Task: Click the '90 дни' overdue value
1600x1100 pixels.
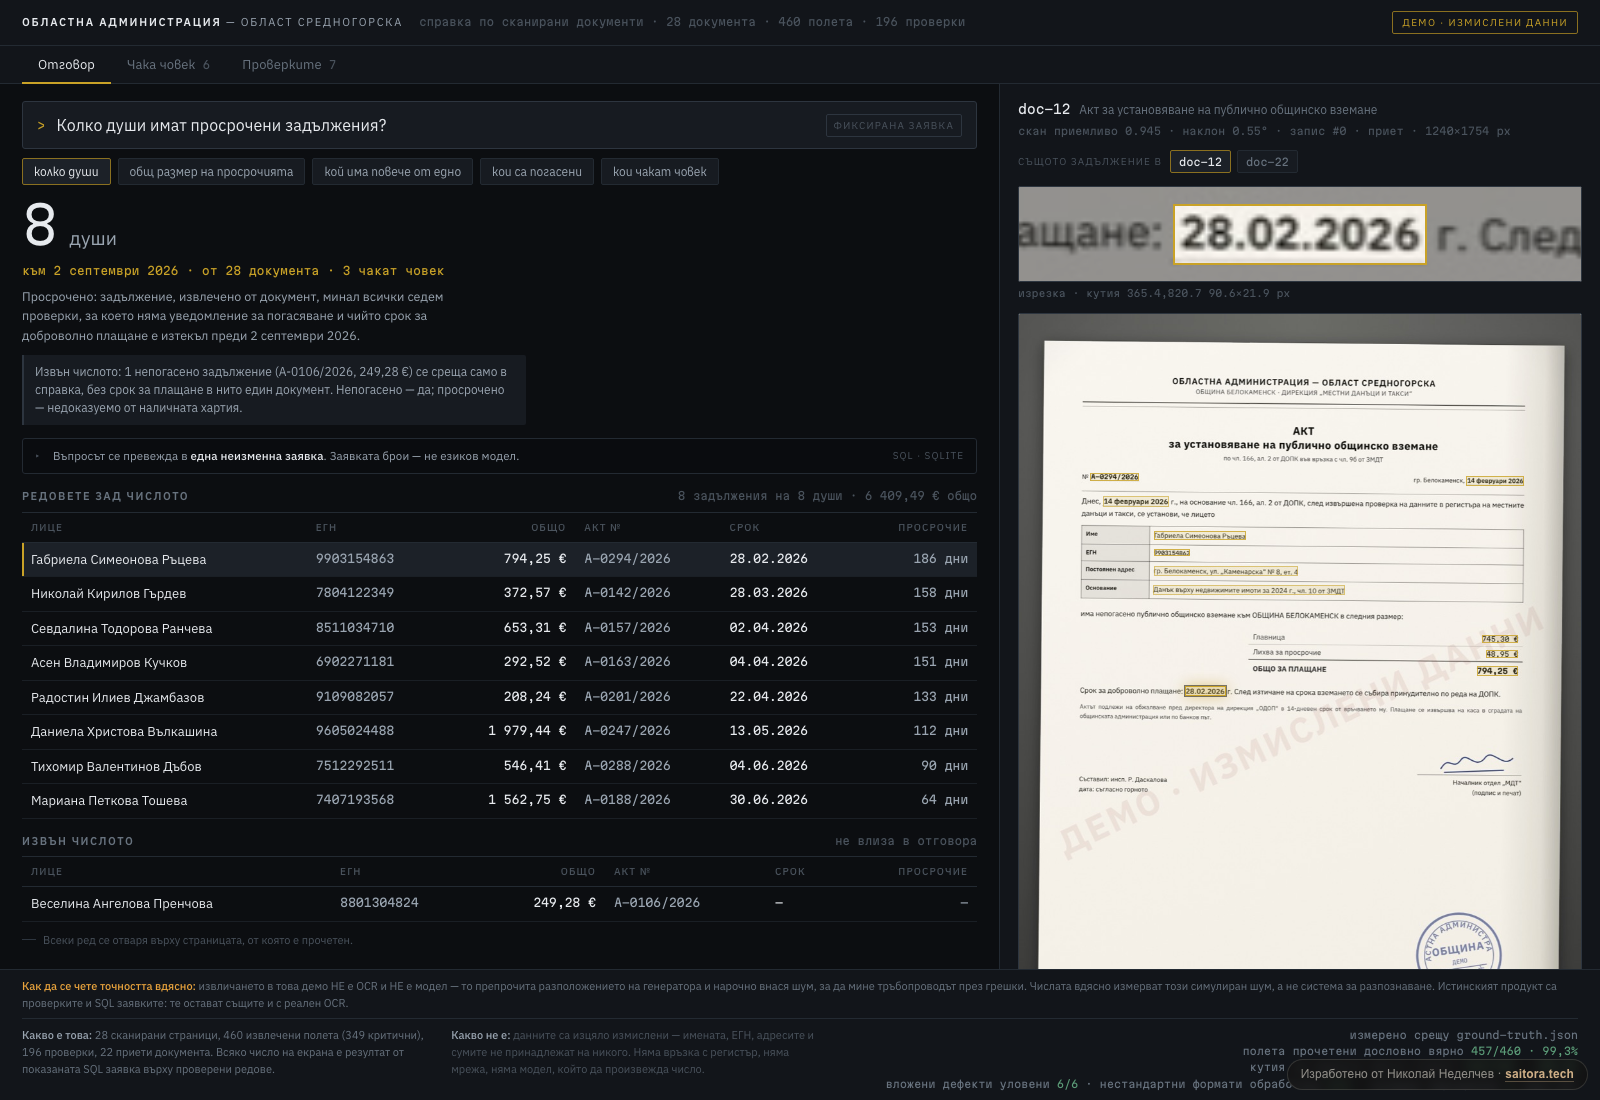Action: (x=944, y=766)
